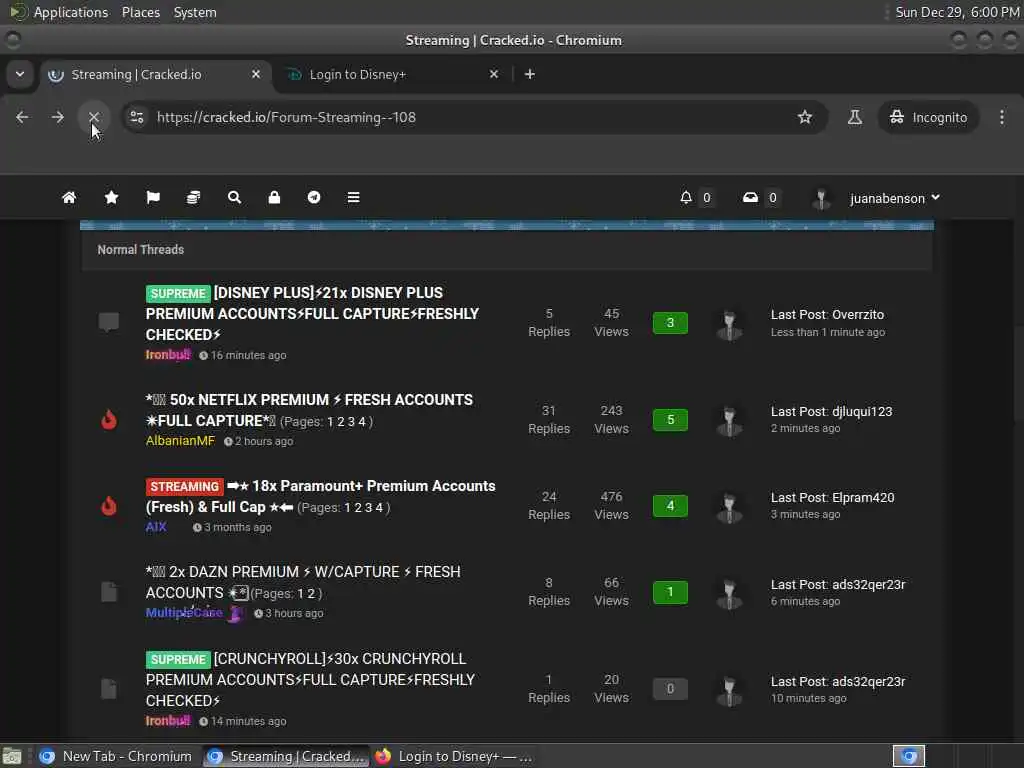The height and width of the screenshot is (768, 1024).
Task: Open AIX author profile
Action: click(x=156, y=527)
